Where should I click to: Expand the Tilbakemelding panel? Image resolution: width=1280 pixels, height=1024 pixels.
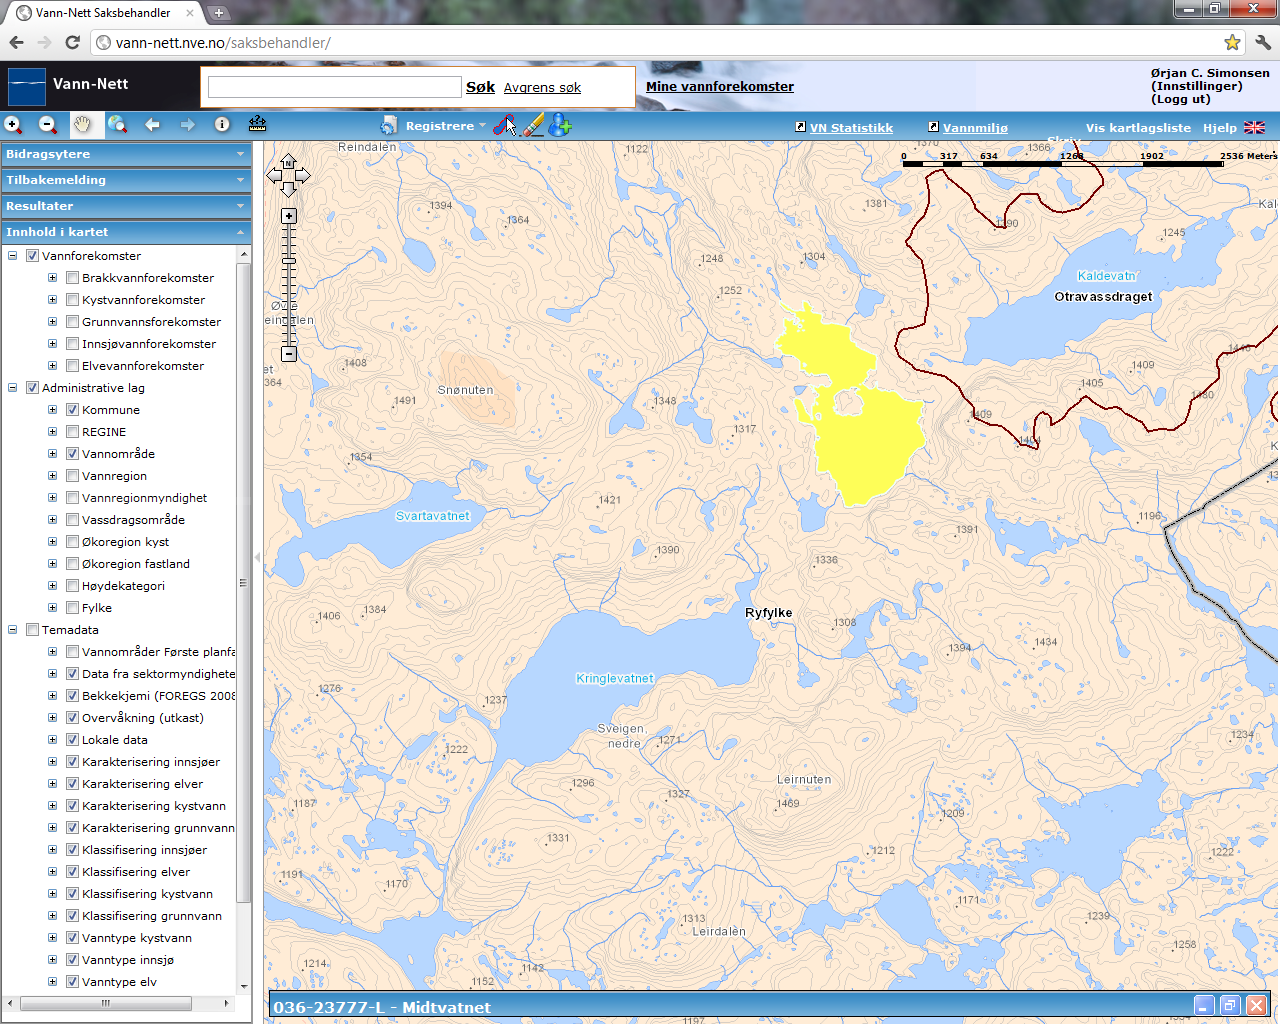126,180
